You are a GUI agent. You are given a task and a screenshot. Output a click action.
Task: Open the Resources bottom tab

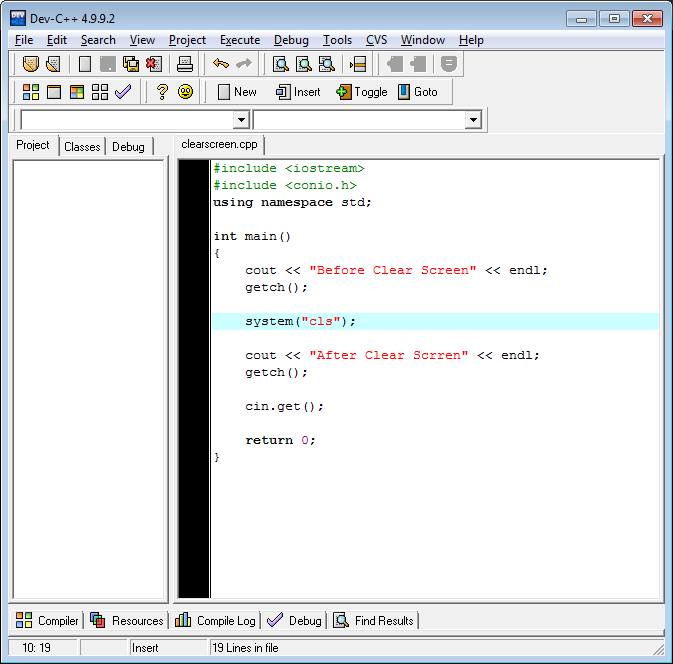(x=127, y=620)
